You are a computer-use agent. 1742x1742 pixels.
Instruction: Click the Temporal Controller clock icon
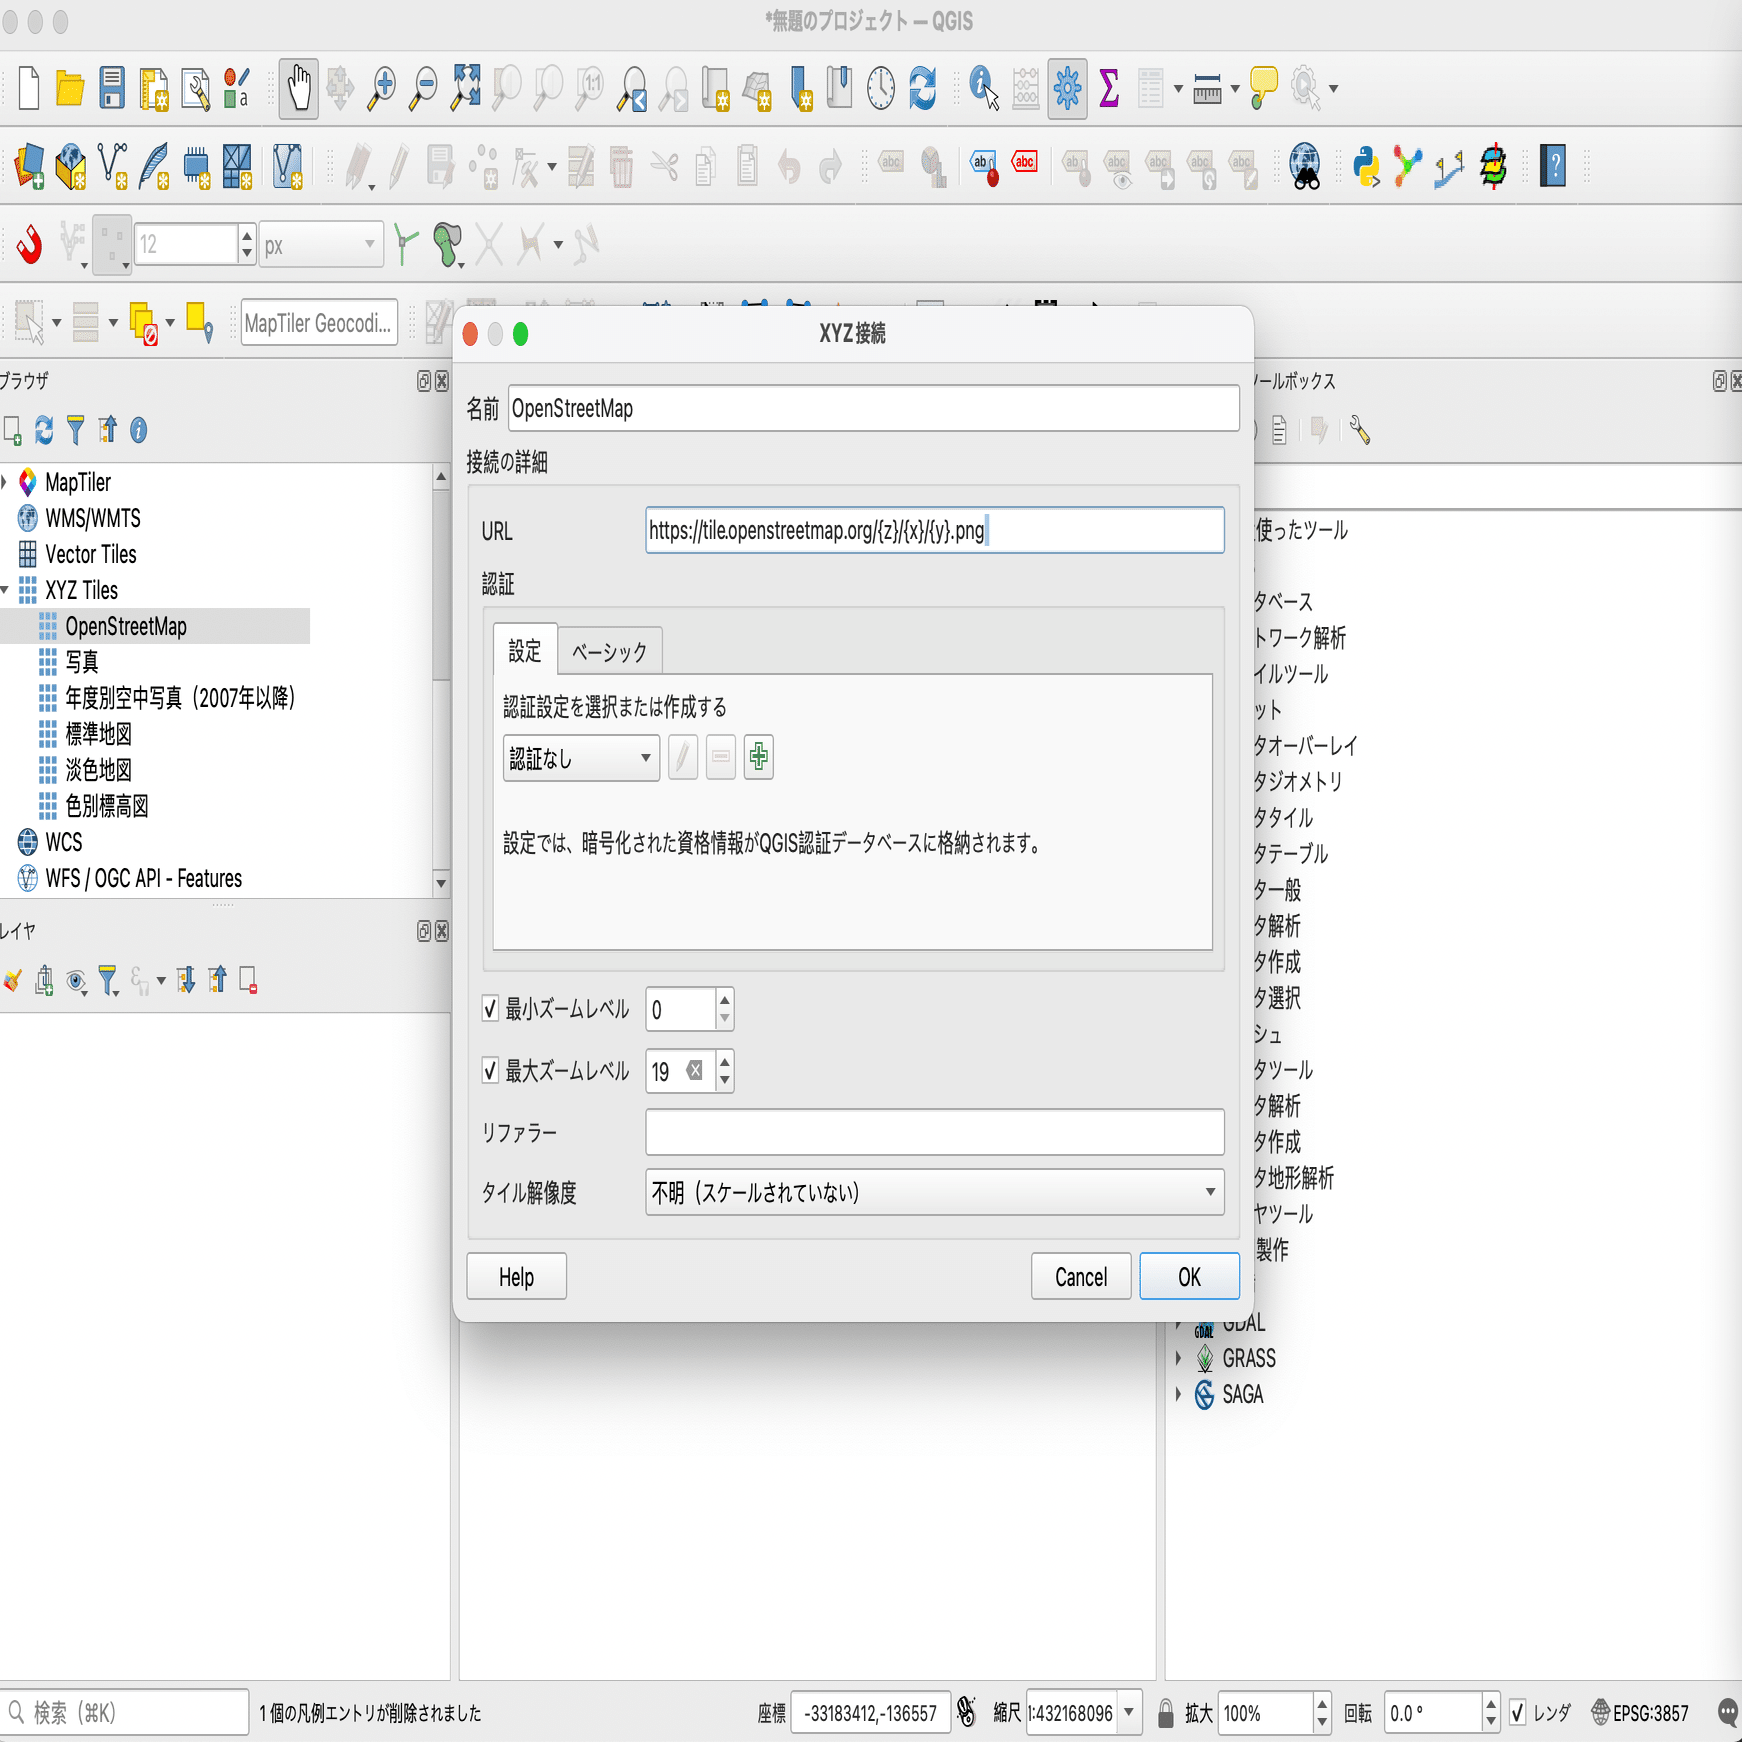(881, 88)
